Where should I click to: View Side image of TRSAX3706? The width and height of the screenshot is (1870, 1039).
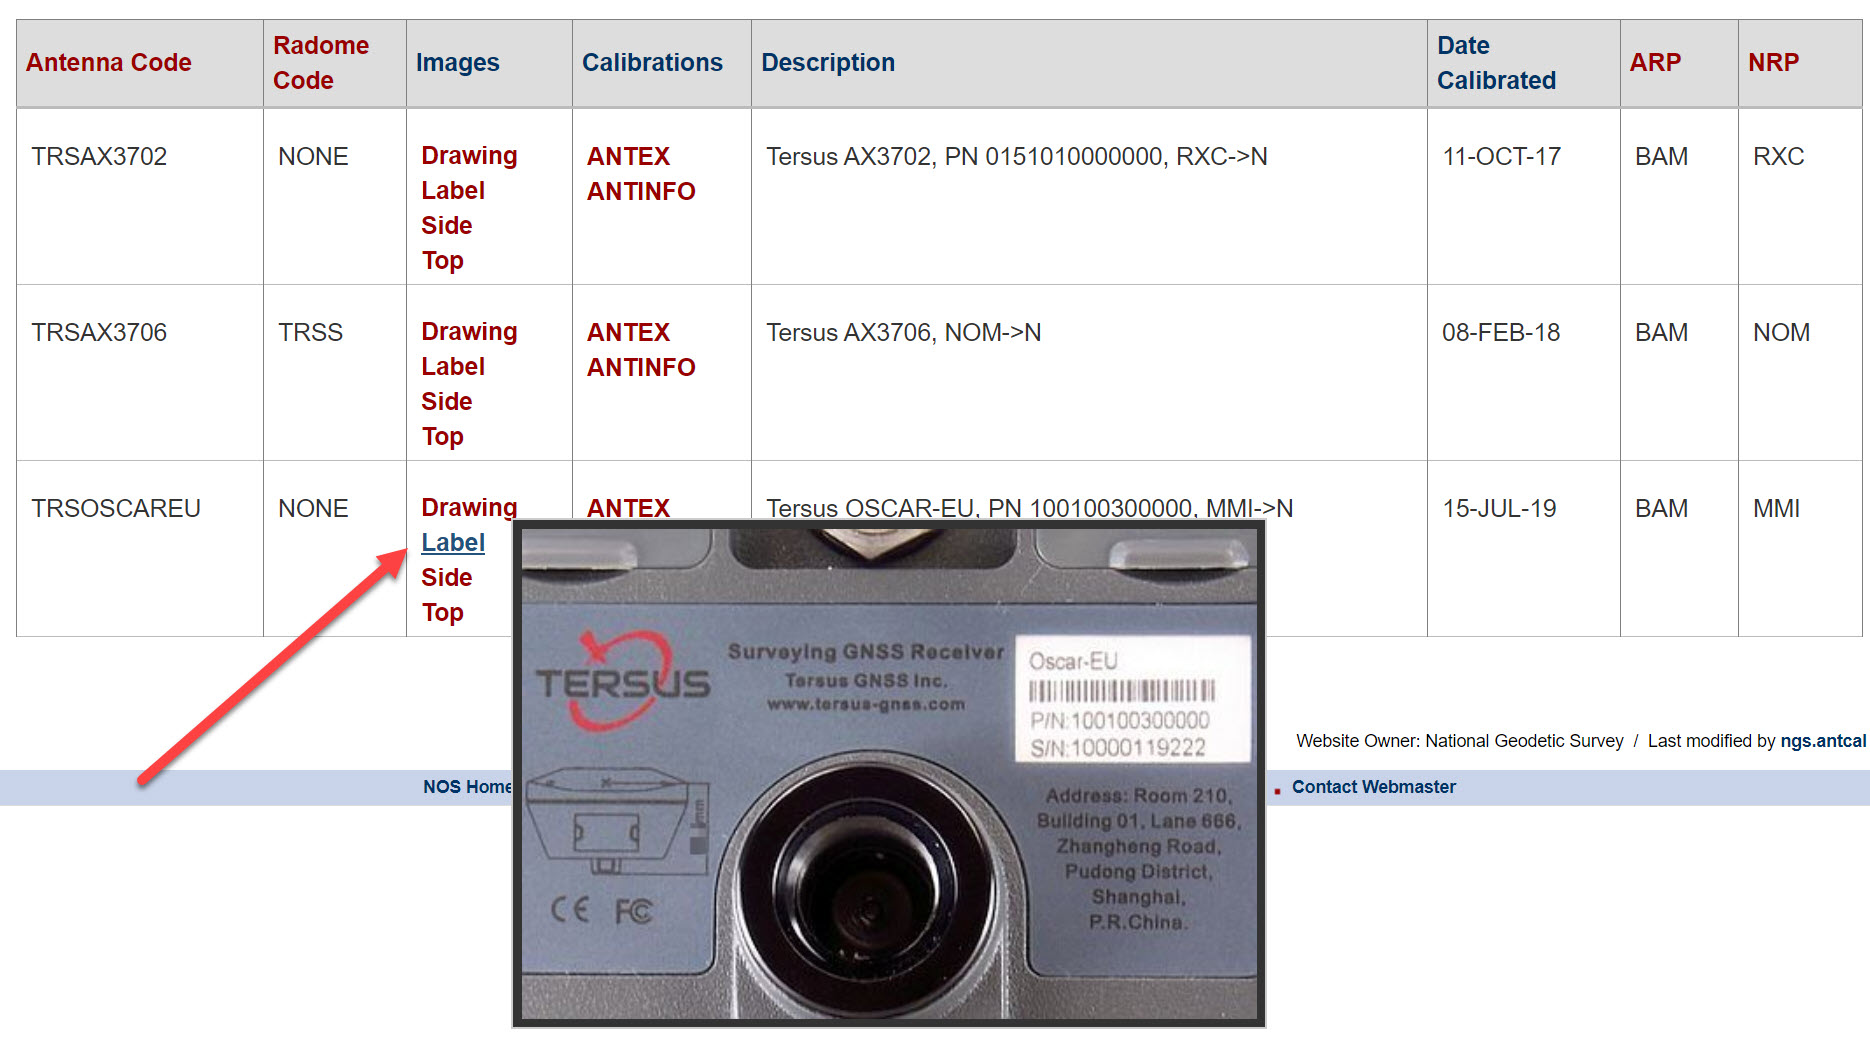[x=446, y=402]
